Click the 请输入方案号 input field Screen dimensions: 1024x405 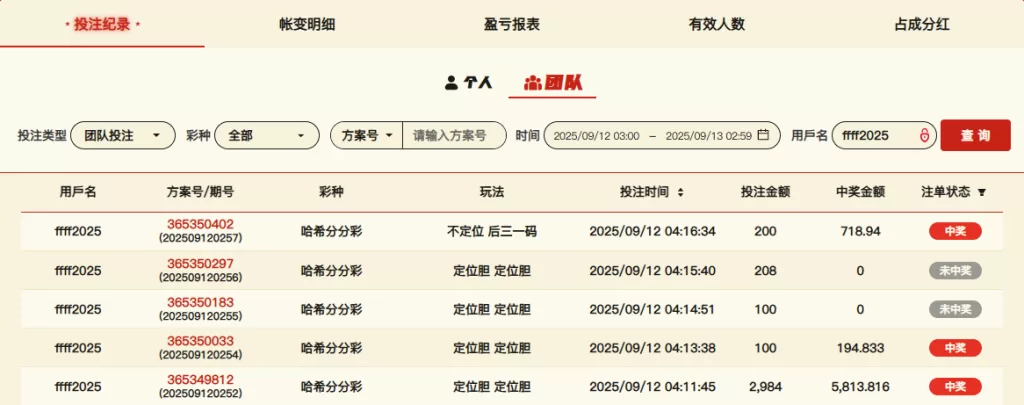pos(453,135)
